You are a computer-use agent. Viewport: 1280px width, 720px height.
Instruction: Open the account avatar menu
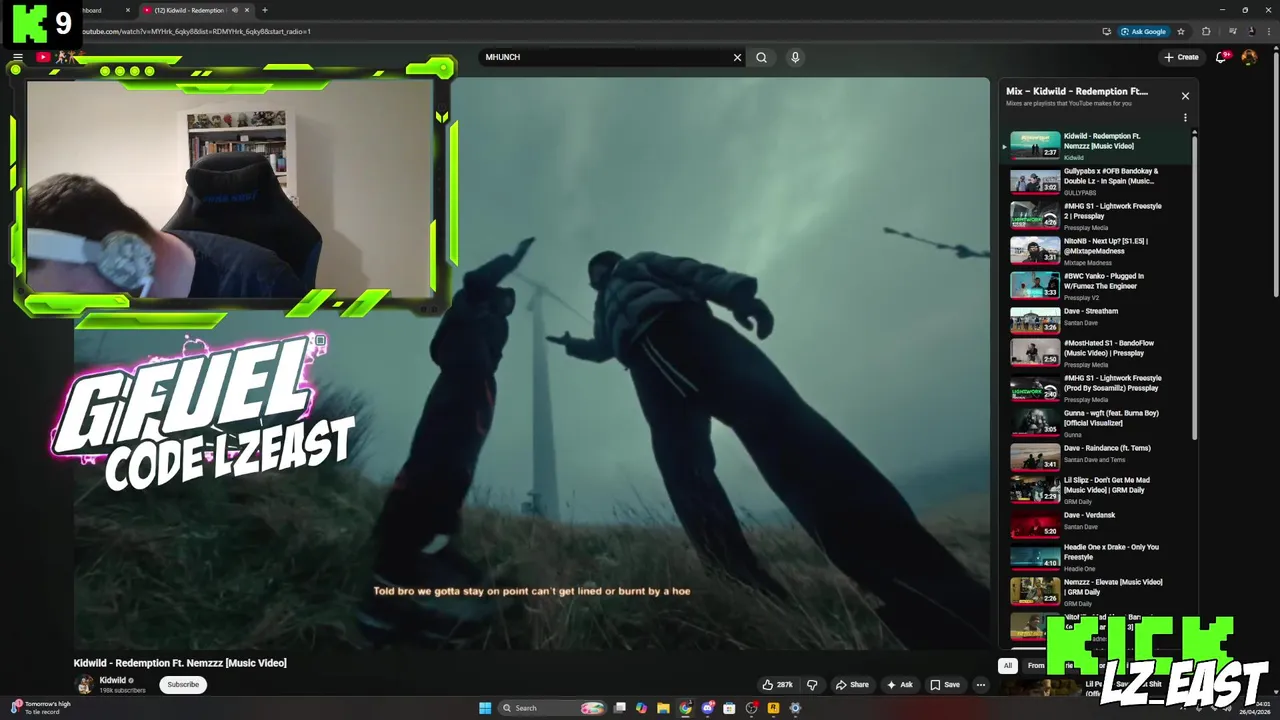click(x=1249, y=57)
